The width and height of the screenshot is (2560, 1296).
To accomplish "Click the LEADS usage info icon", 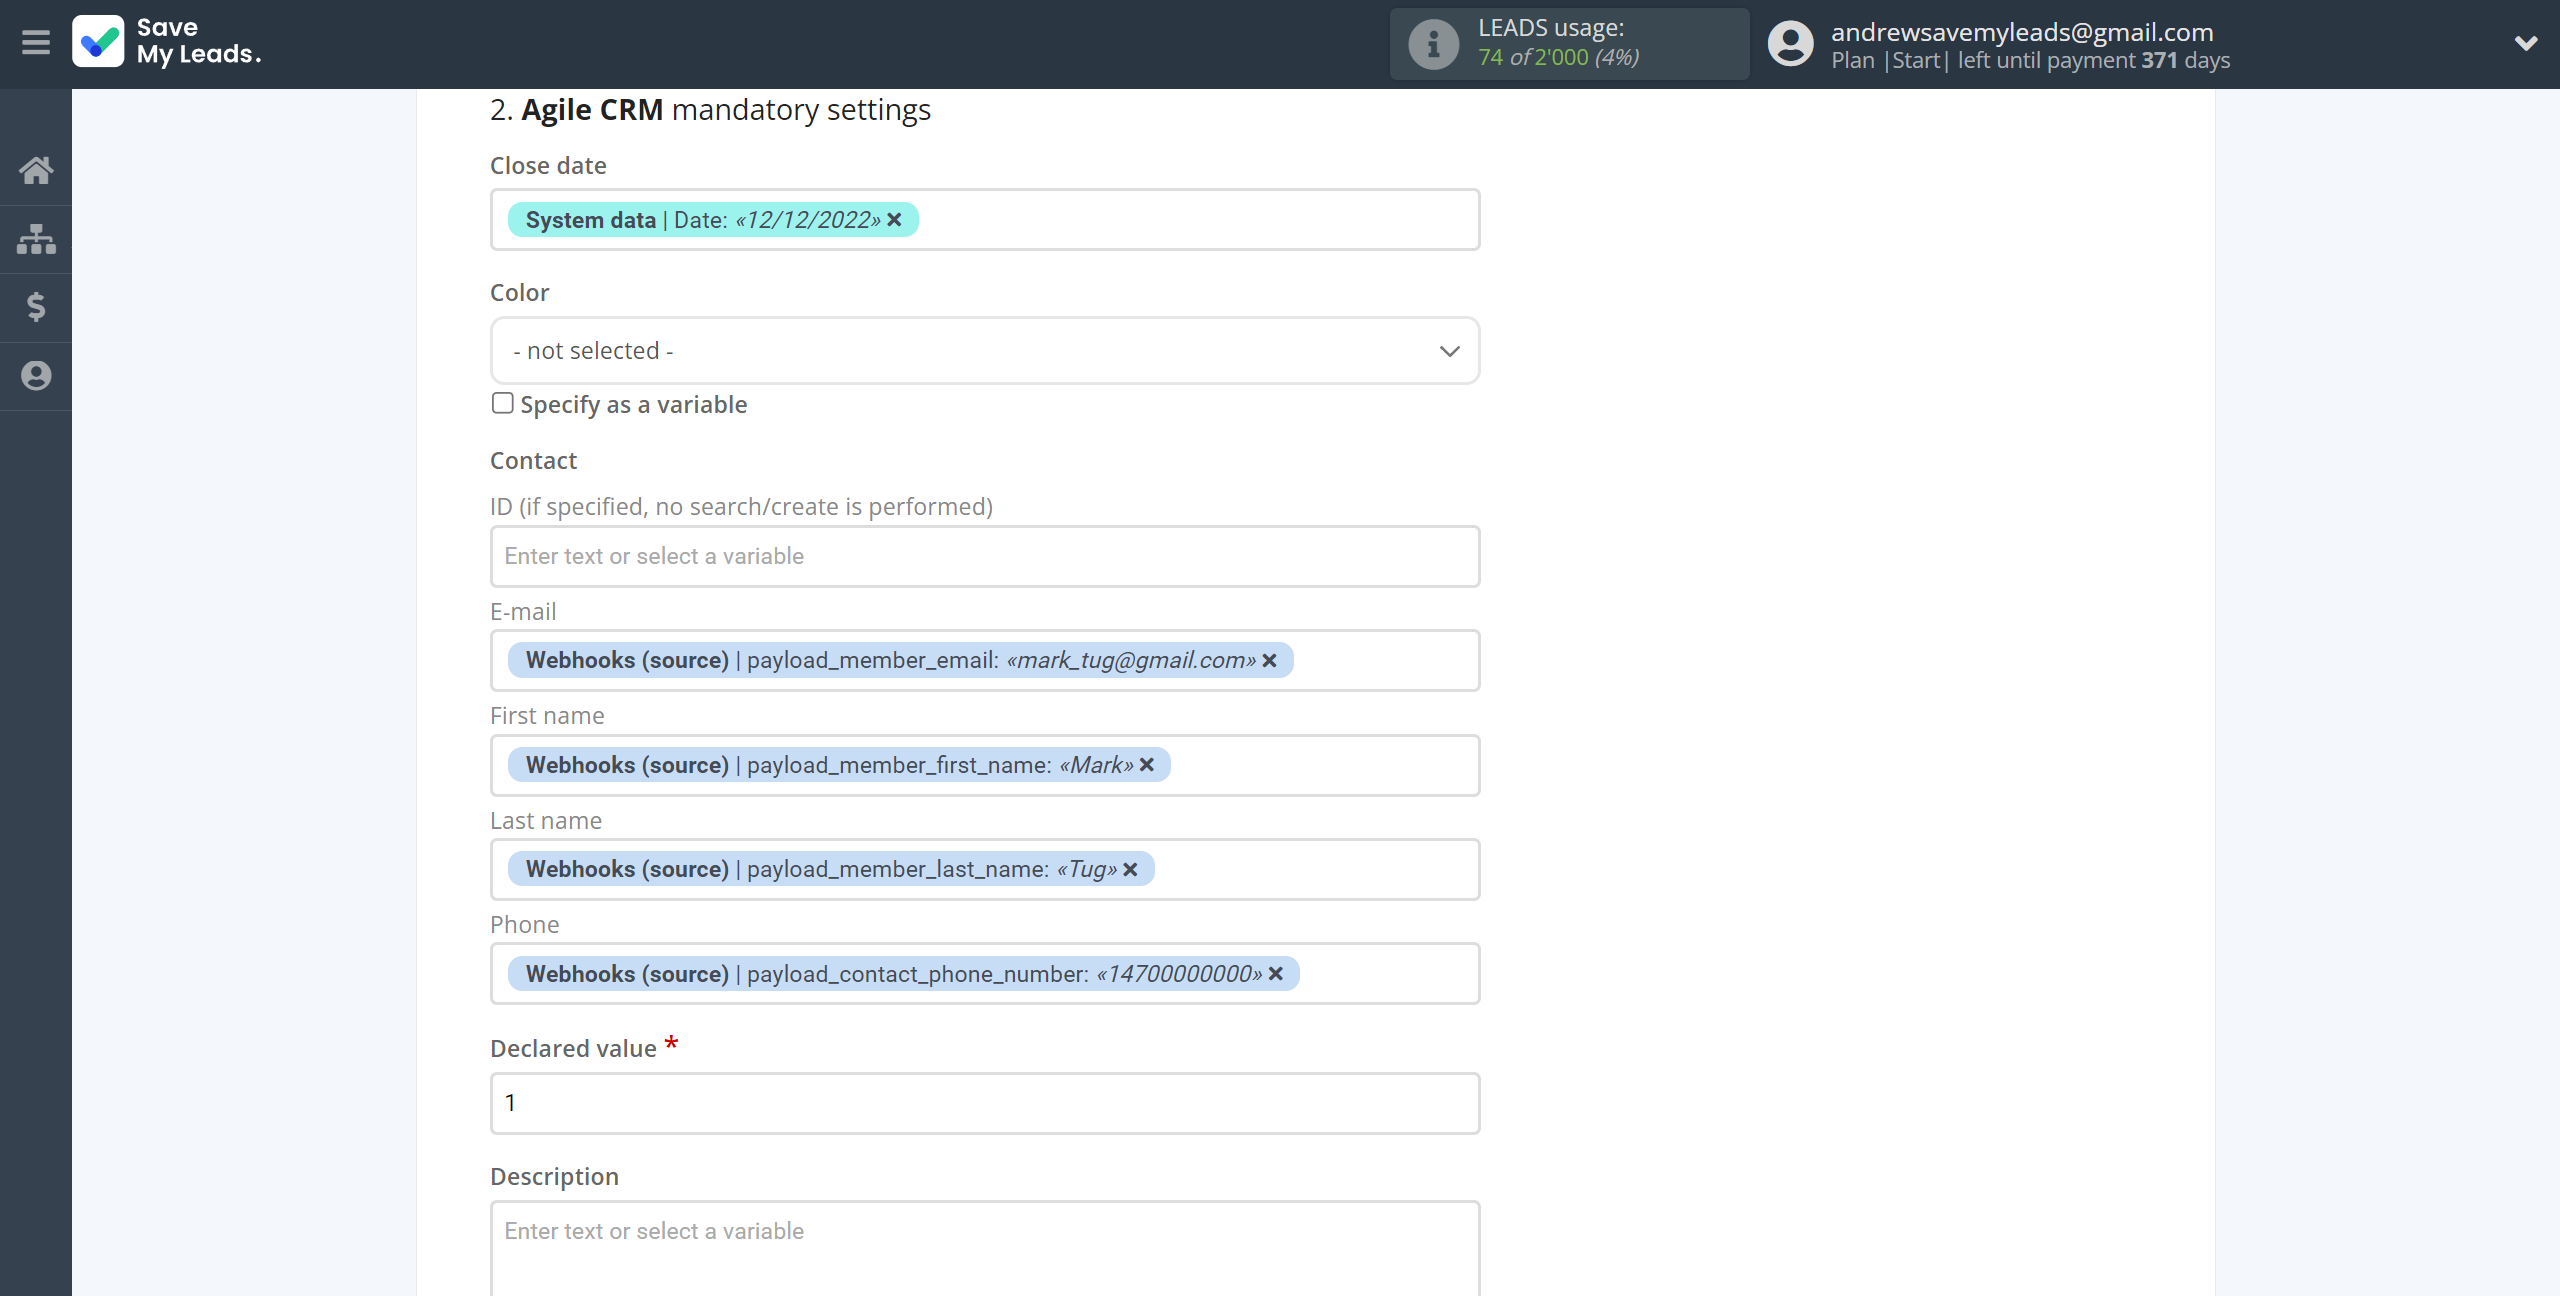I will tap(1433, 44).
